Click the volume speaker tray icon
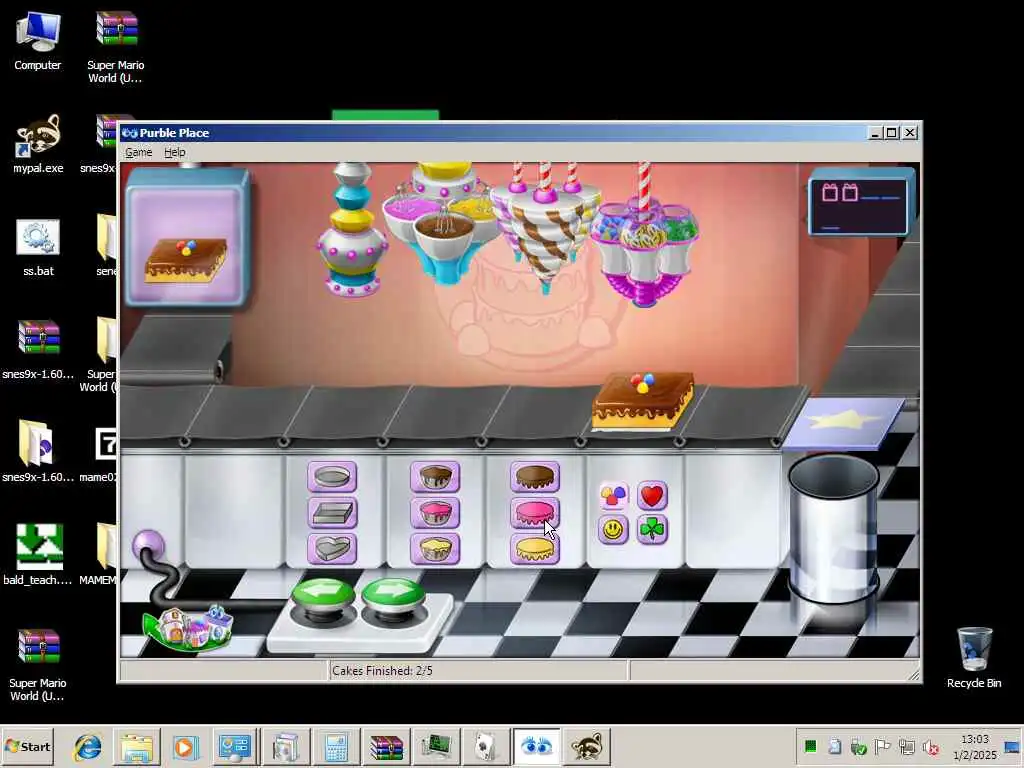Image resolution: width=1024 pixels, height=768 pixels. coord(931,746)
